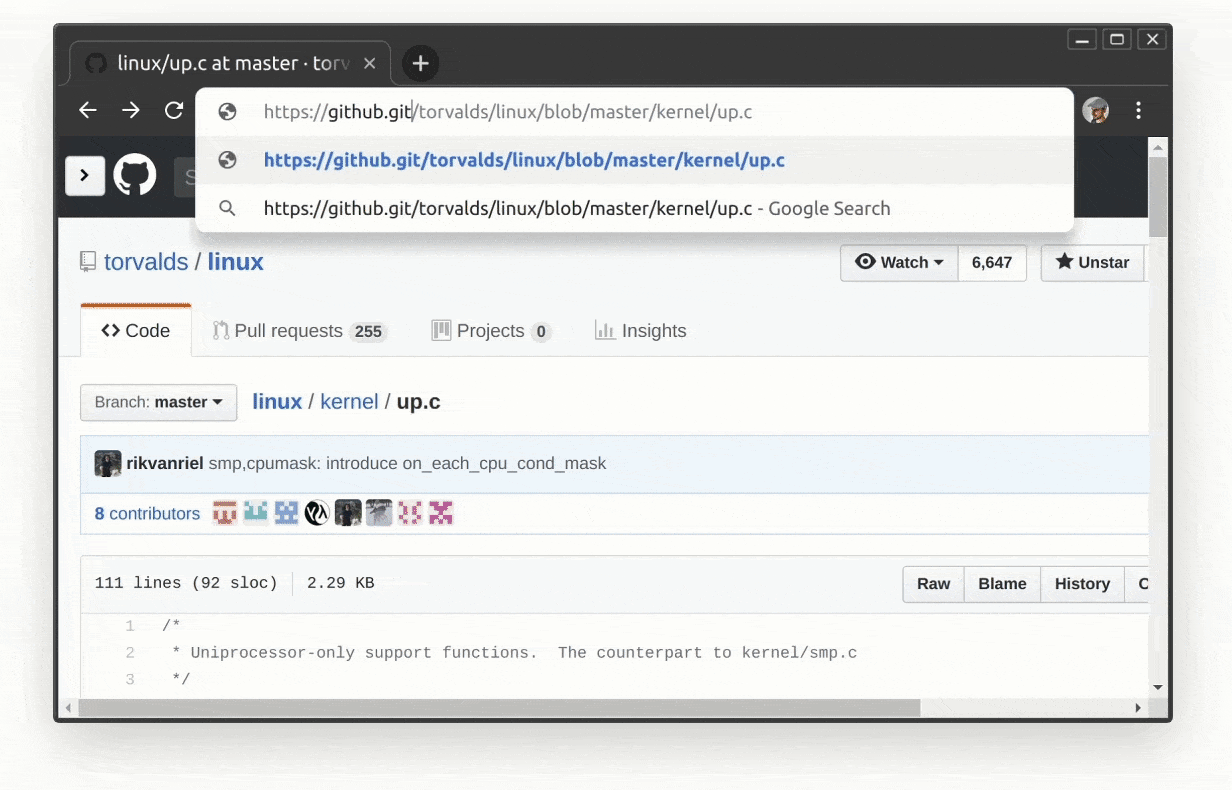Open the 8 contributors link
This screenshot has width=1232, height=790.
pyautogui.click(x=147, y=514)
